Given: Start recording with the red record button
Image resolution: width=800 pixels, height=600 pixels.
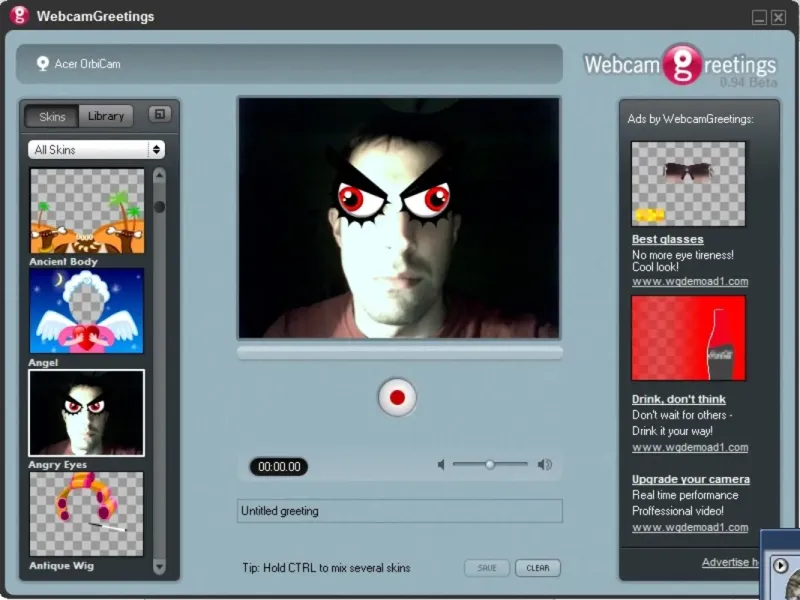Looking at the screenshot, I should 397,397.
